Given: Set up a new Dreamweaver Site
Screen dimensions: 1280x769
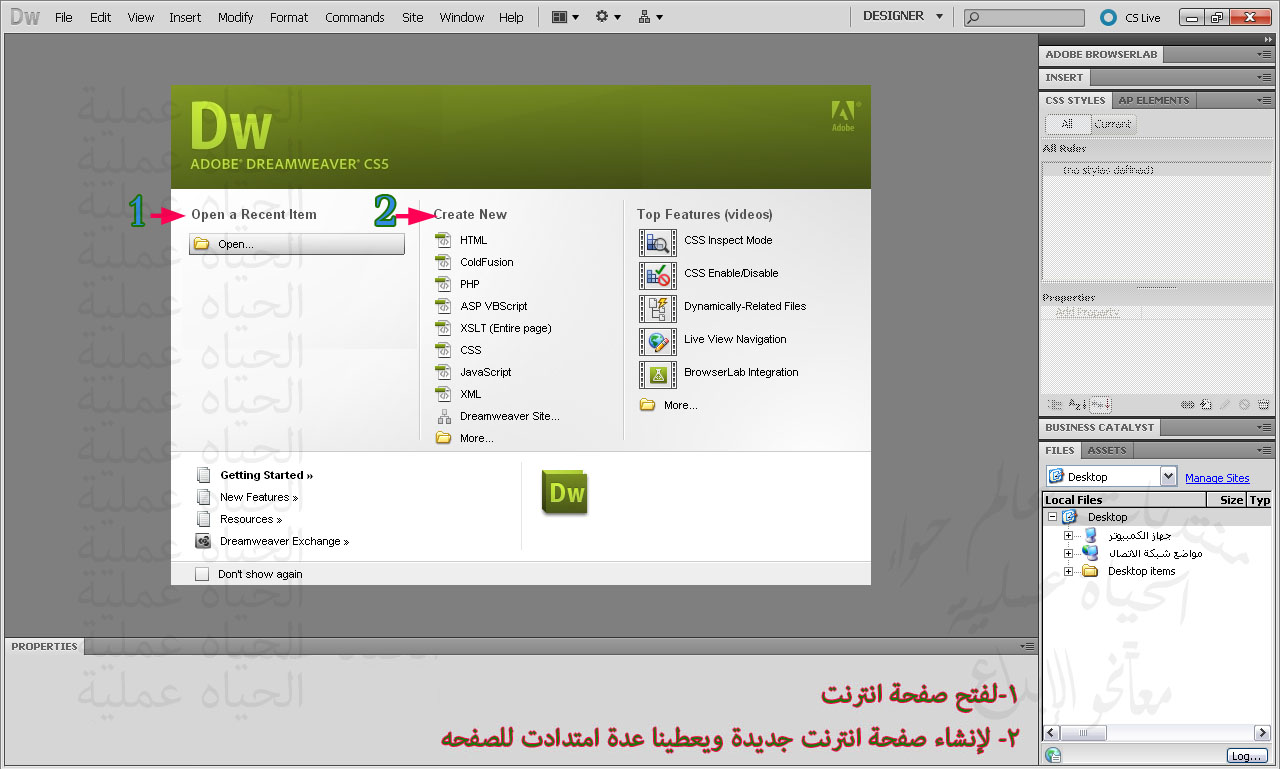Looking at the screenshot, I should tap(498, 416).
